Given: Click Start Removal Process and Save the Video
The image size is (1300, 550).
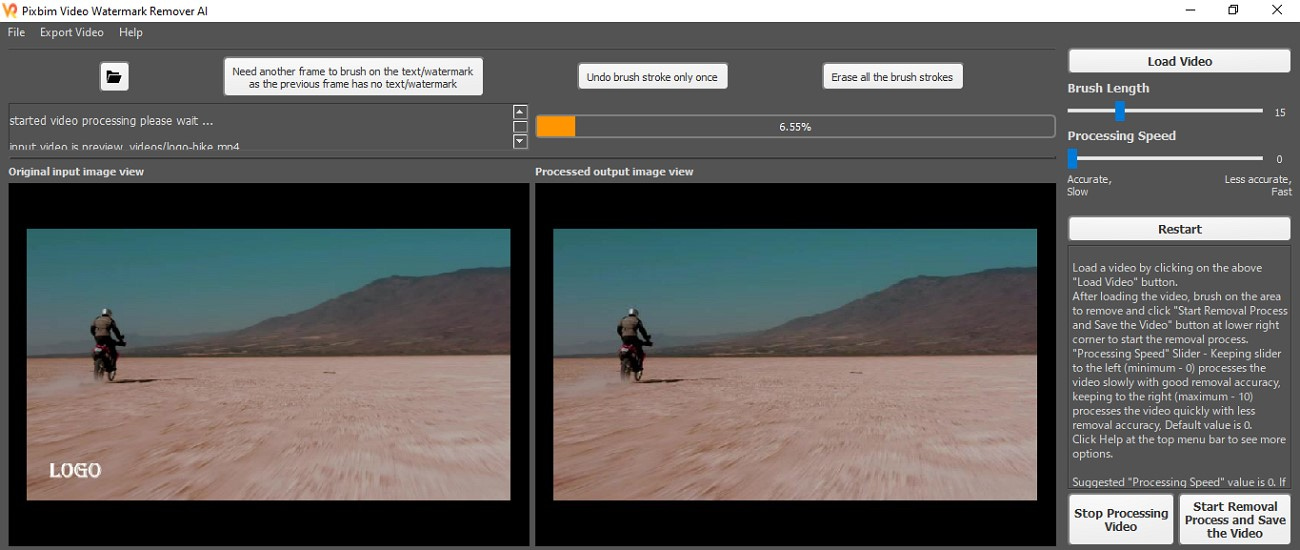Looking at the screenshot, I should [1235, 520].
